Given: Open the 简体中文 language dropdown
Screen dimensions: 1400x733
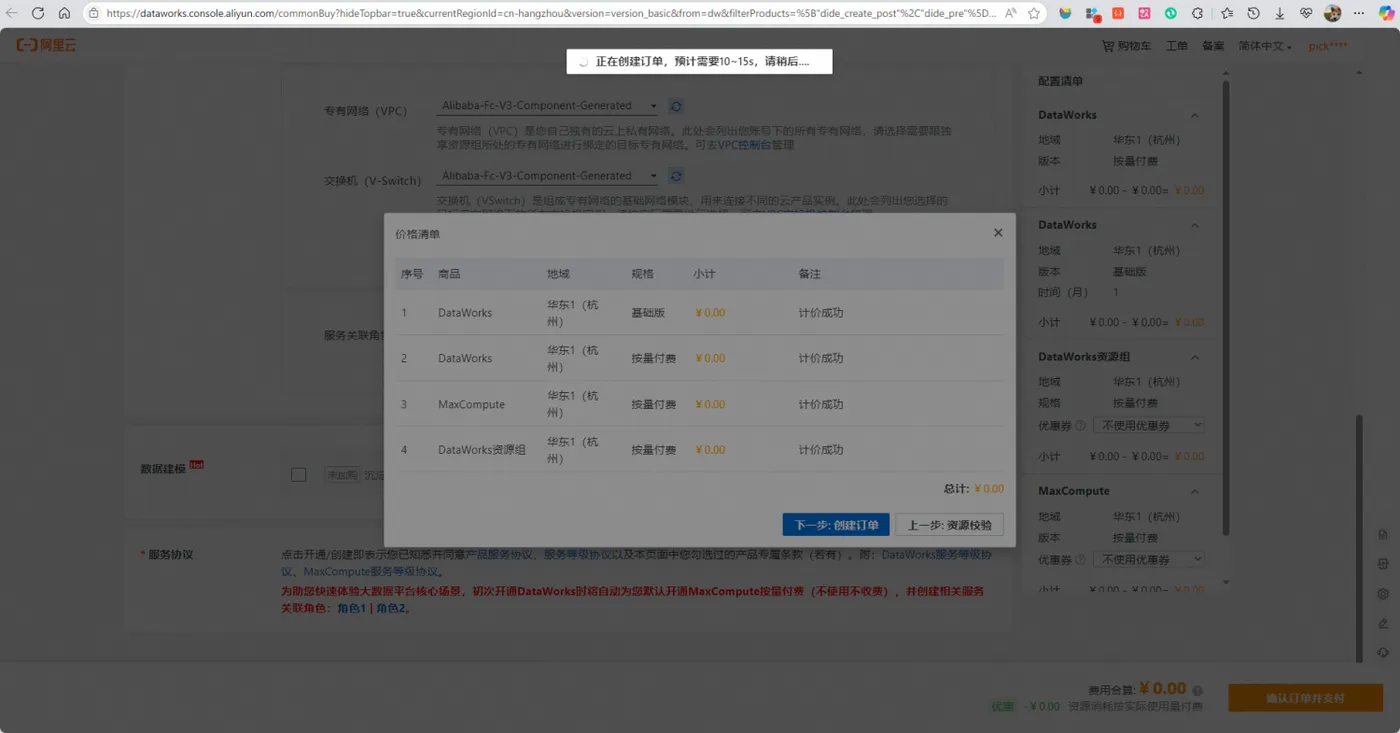Looking at the screenshot, I should point(1264,46).
